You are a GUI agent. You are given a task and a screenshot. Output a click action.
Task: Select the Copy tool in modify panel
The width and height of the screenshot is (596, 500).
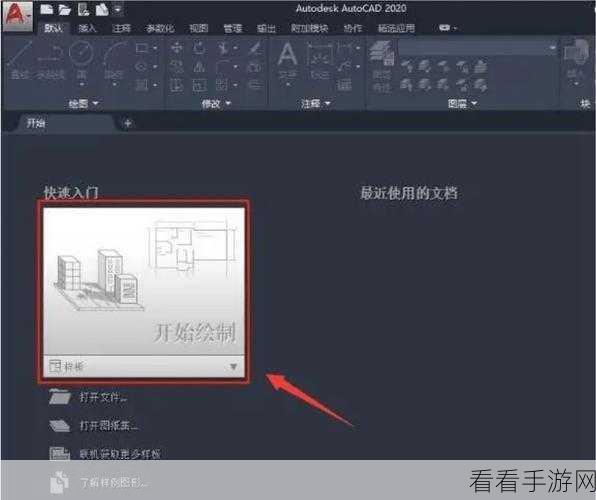pos(176,67)
